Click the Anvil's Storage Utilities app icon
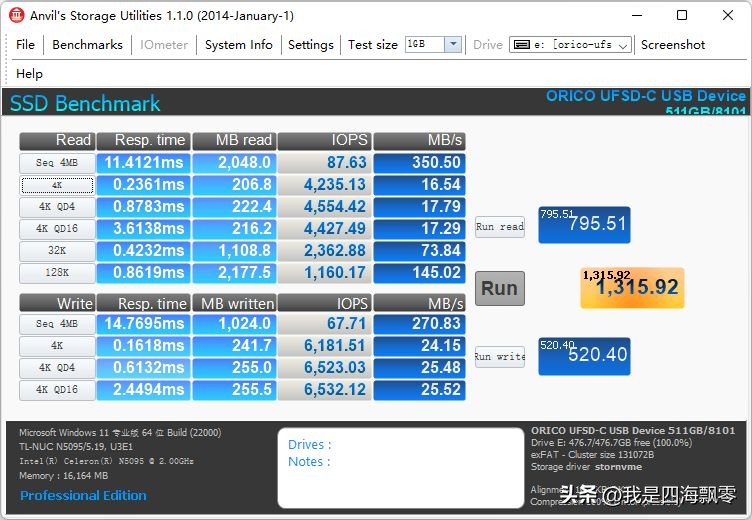 click(x=16, y=15)
